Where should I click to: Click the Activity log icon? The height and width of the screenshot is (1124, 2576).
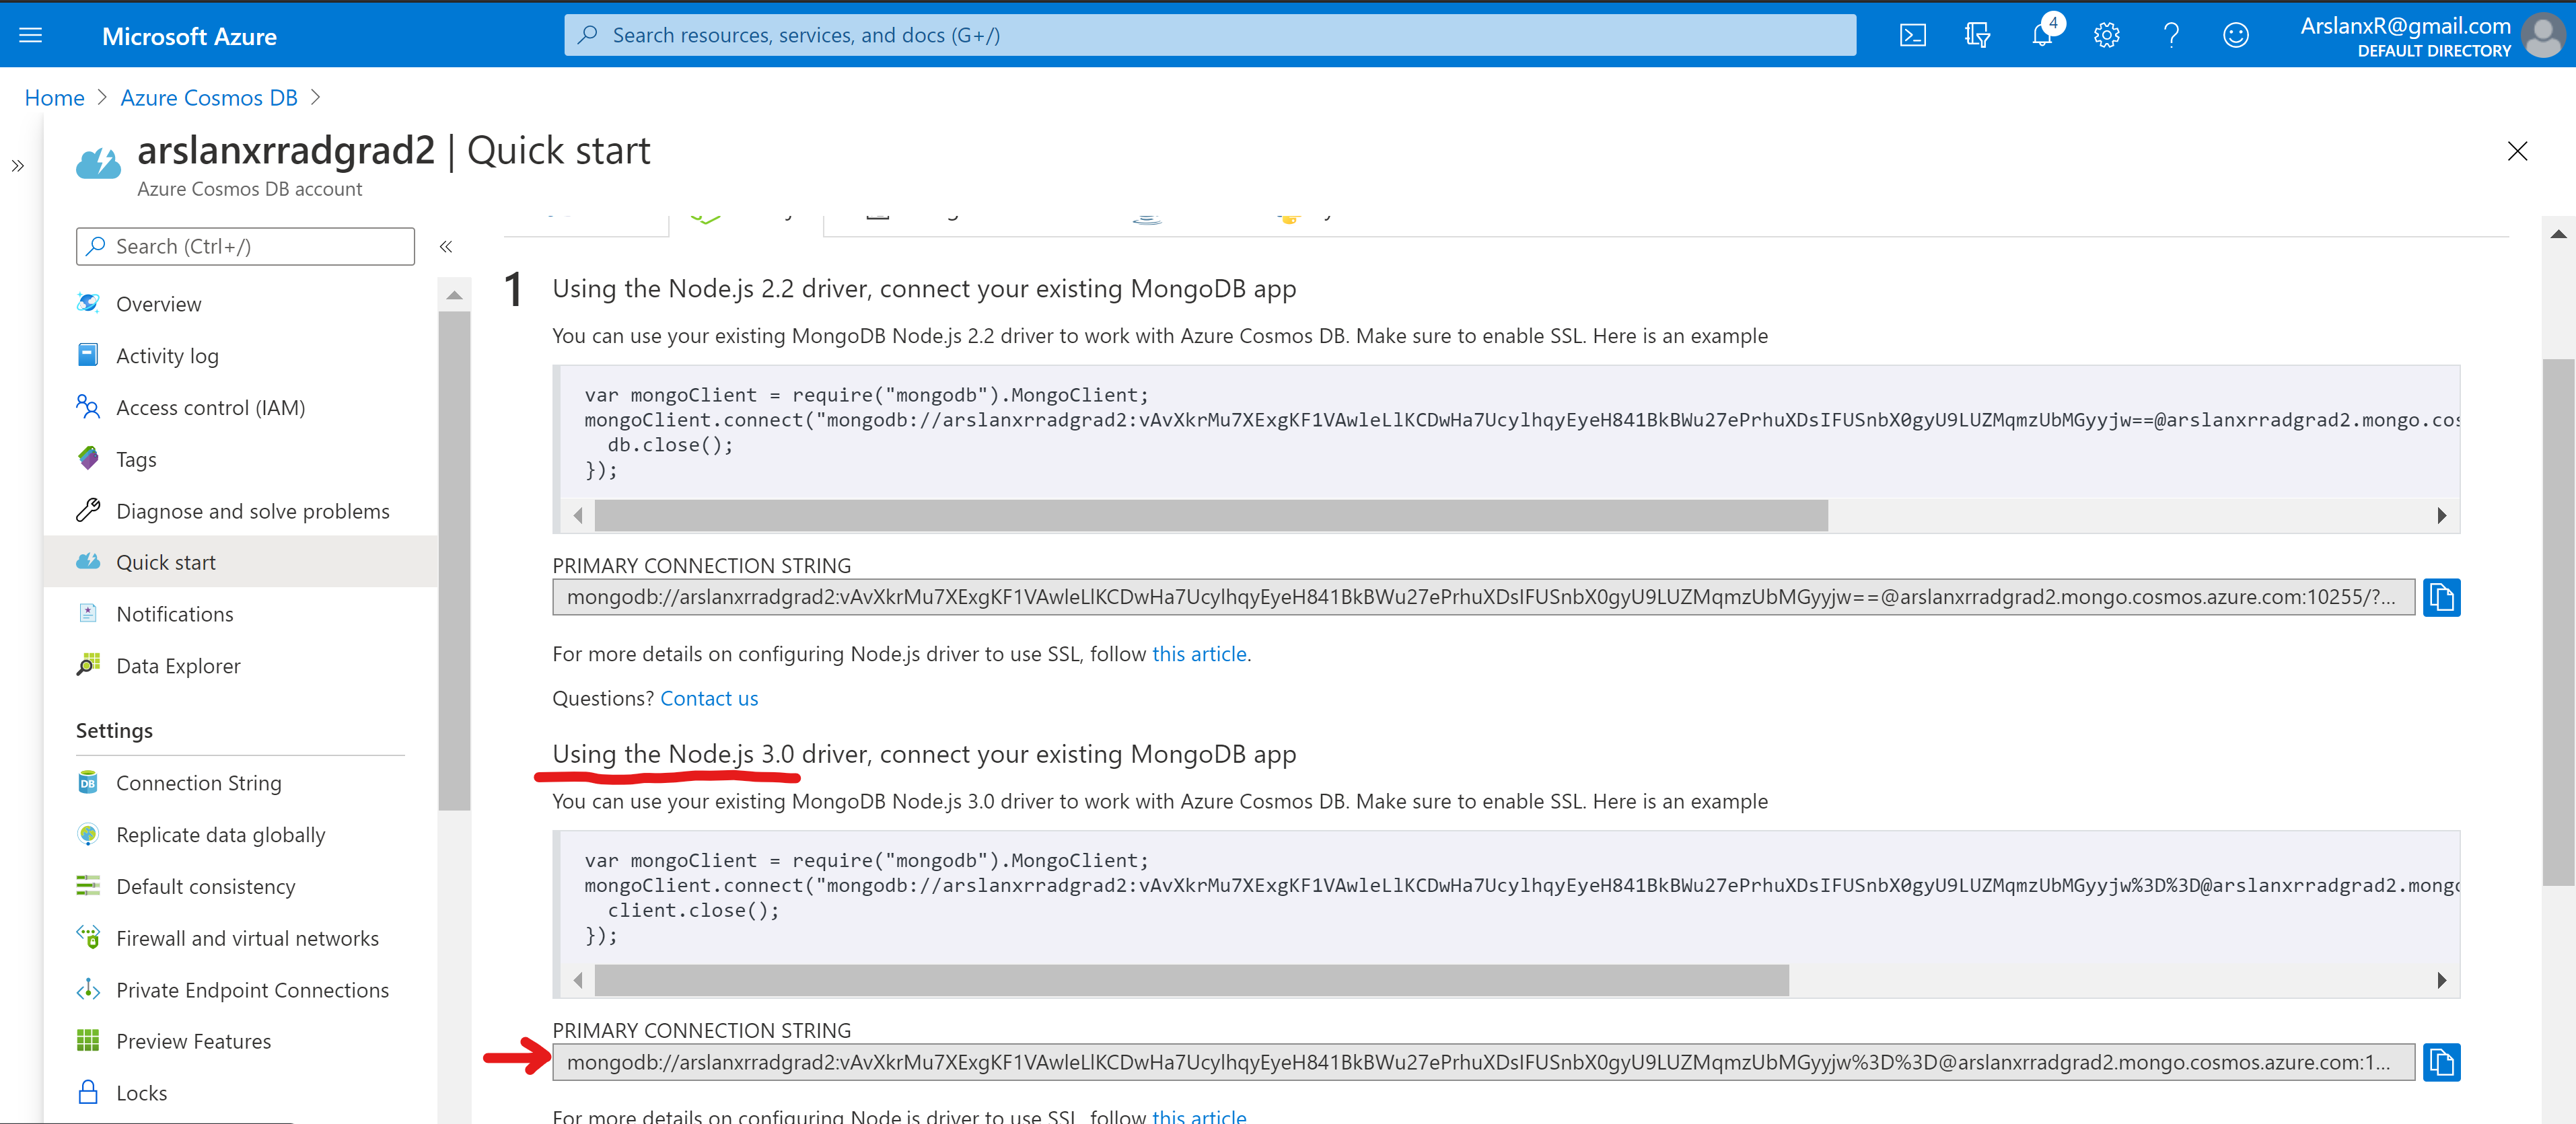88,354
